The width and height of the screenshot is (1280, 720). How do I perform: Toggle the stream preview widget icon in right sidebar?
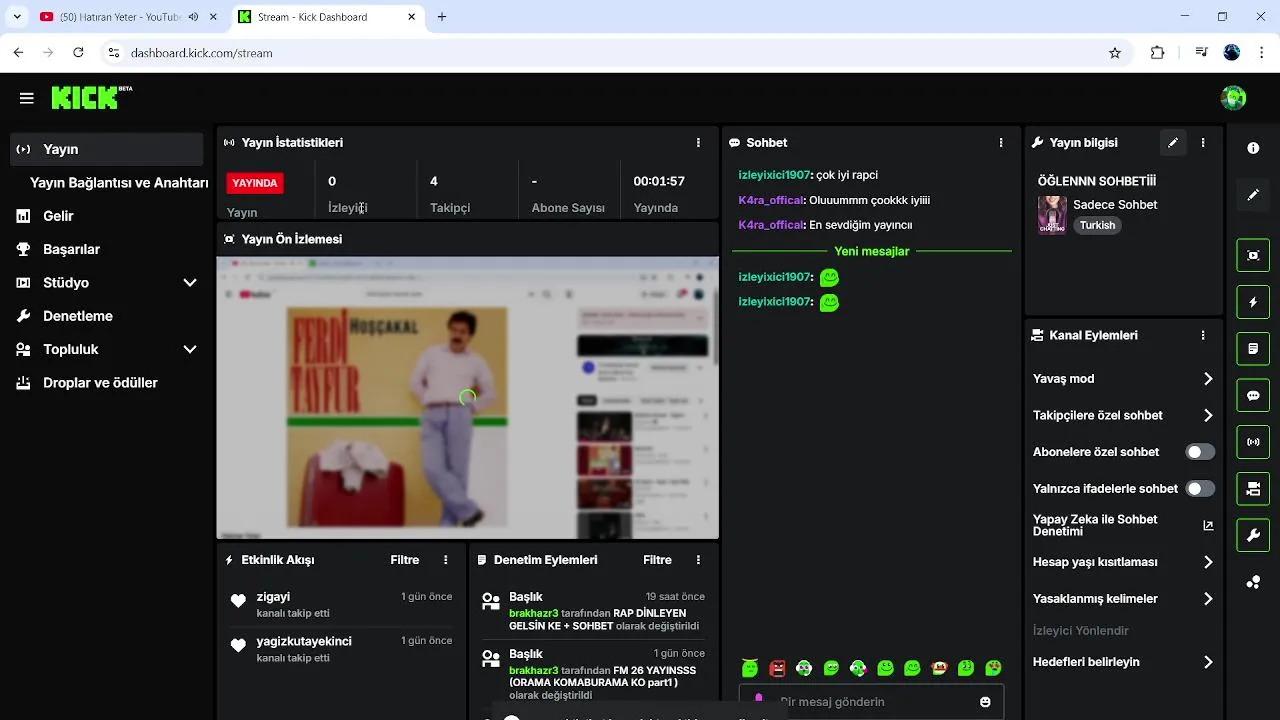1253,255
